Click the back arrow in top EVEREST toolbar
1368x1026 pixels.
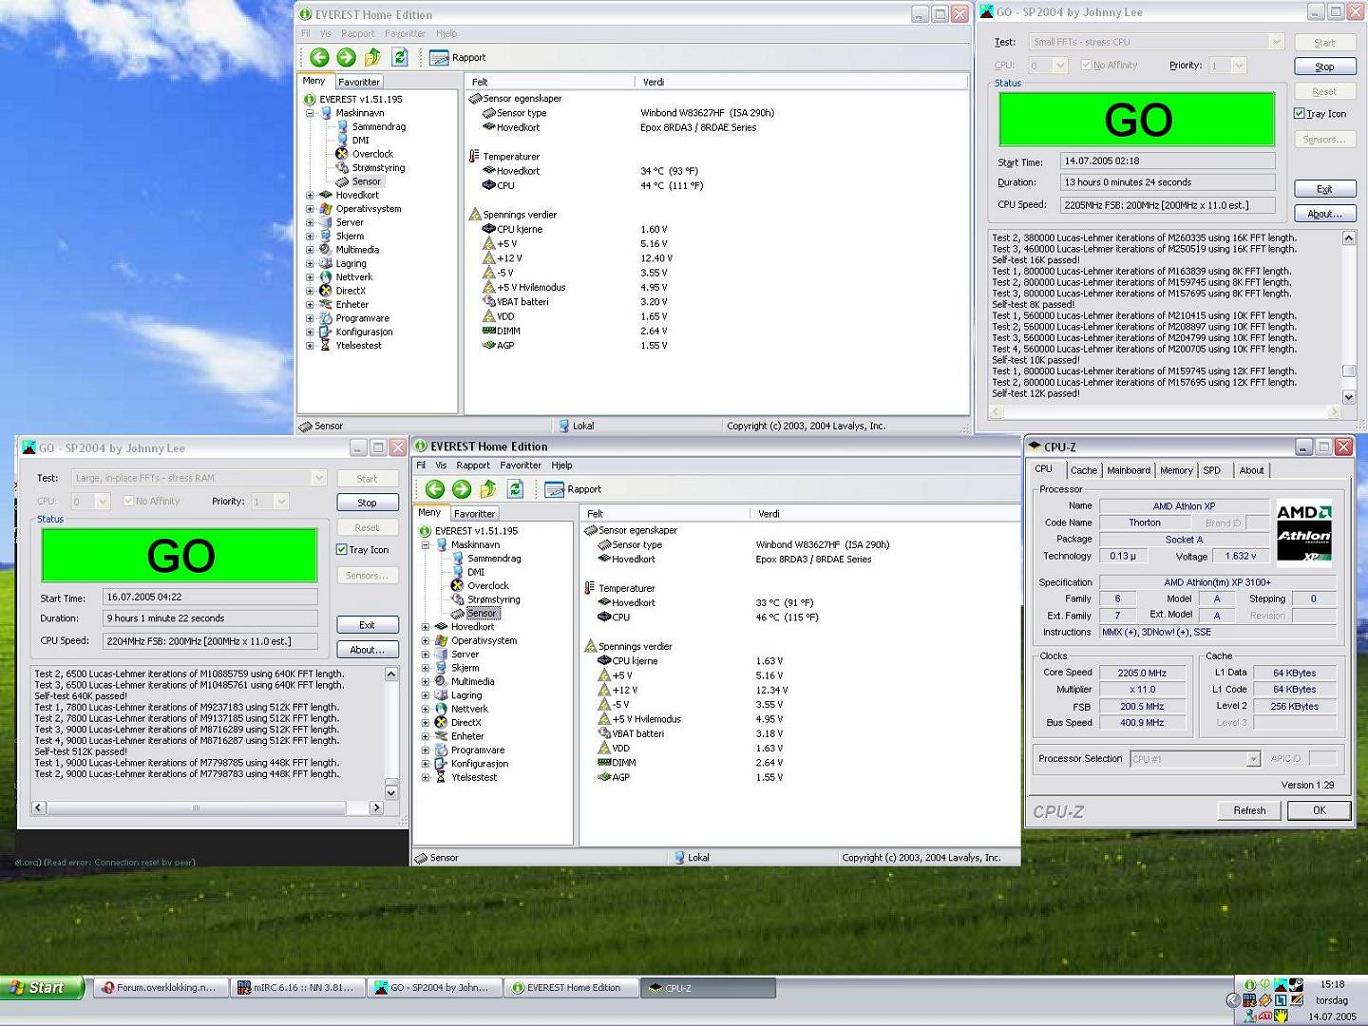[x=319, y=57]
